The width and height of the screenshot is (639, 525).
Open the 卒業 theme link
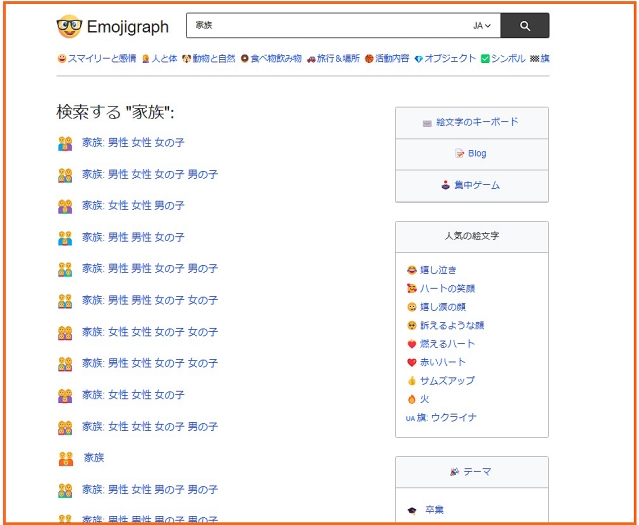point(432,509)
